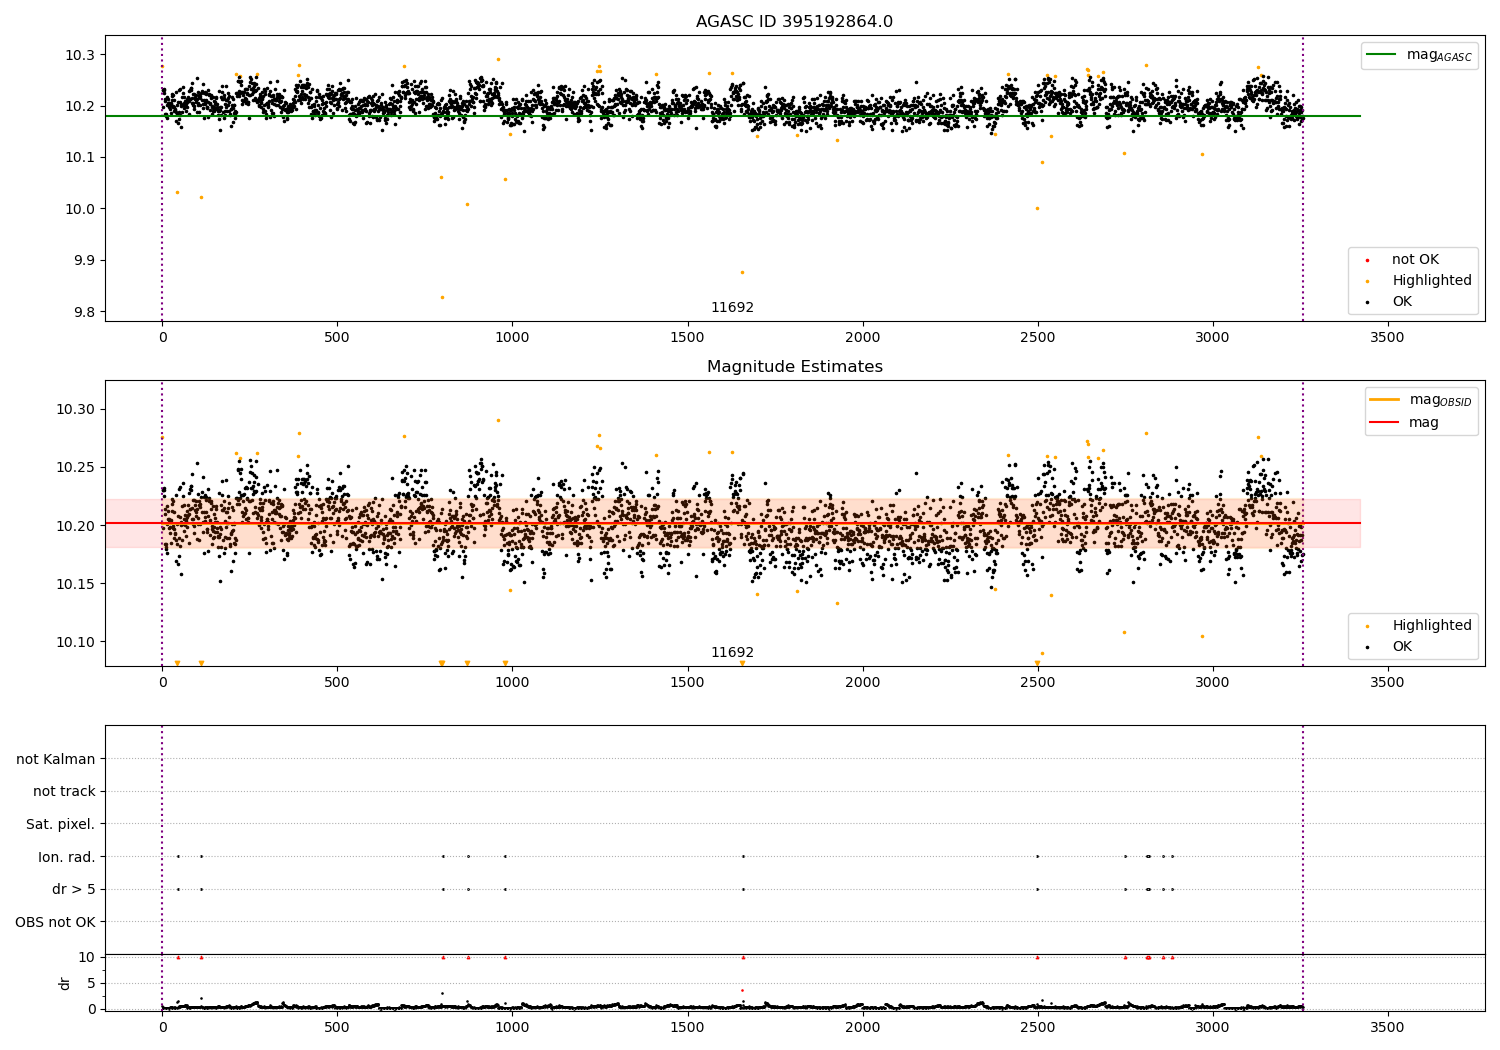Click the "10" tick on the dr axis
Viewport: 1500px width, 1050px height.
click(x=88, y=957)
